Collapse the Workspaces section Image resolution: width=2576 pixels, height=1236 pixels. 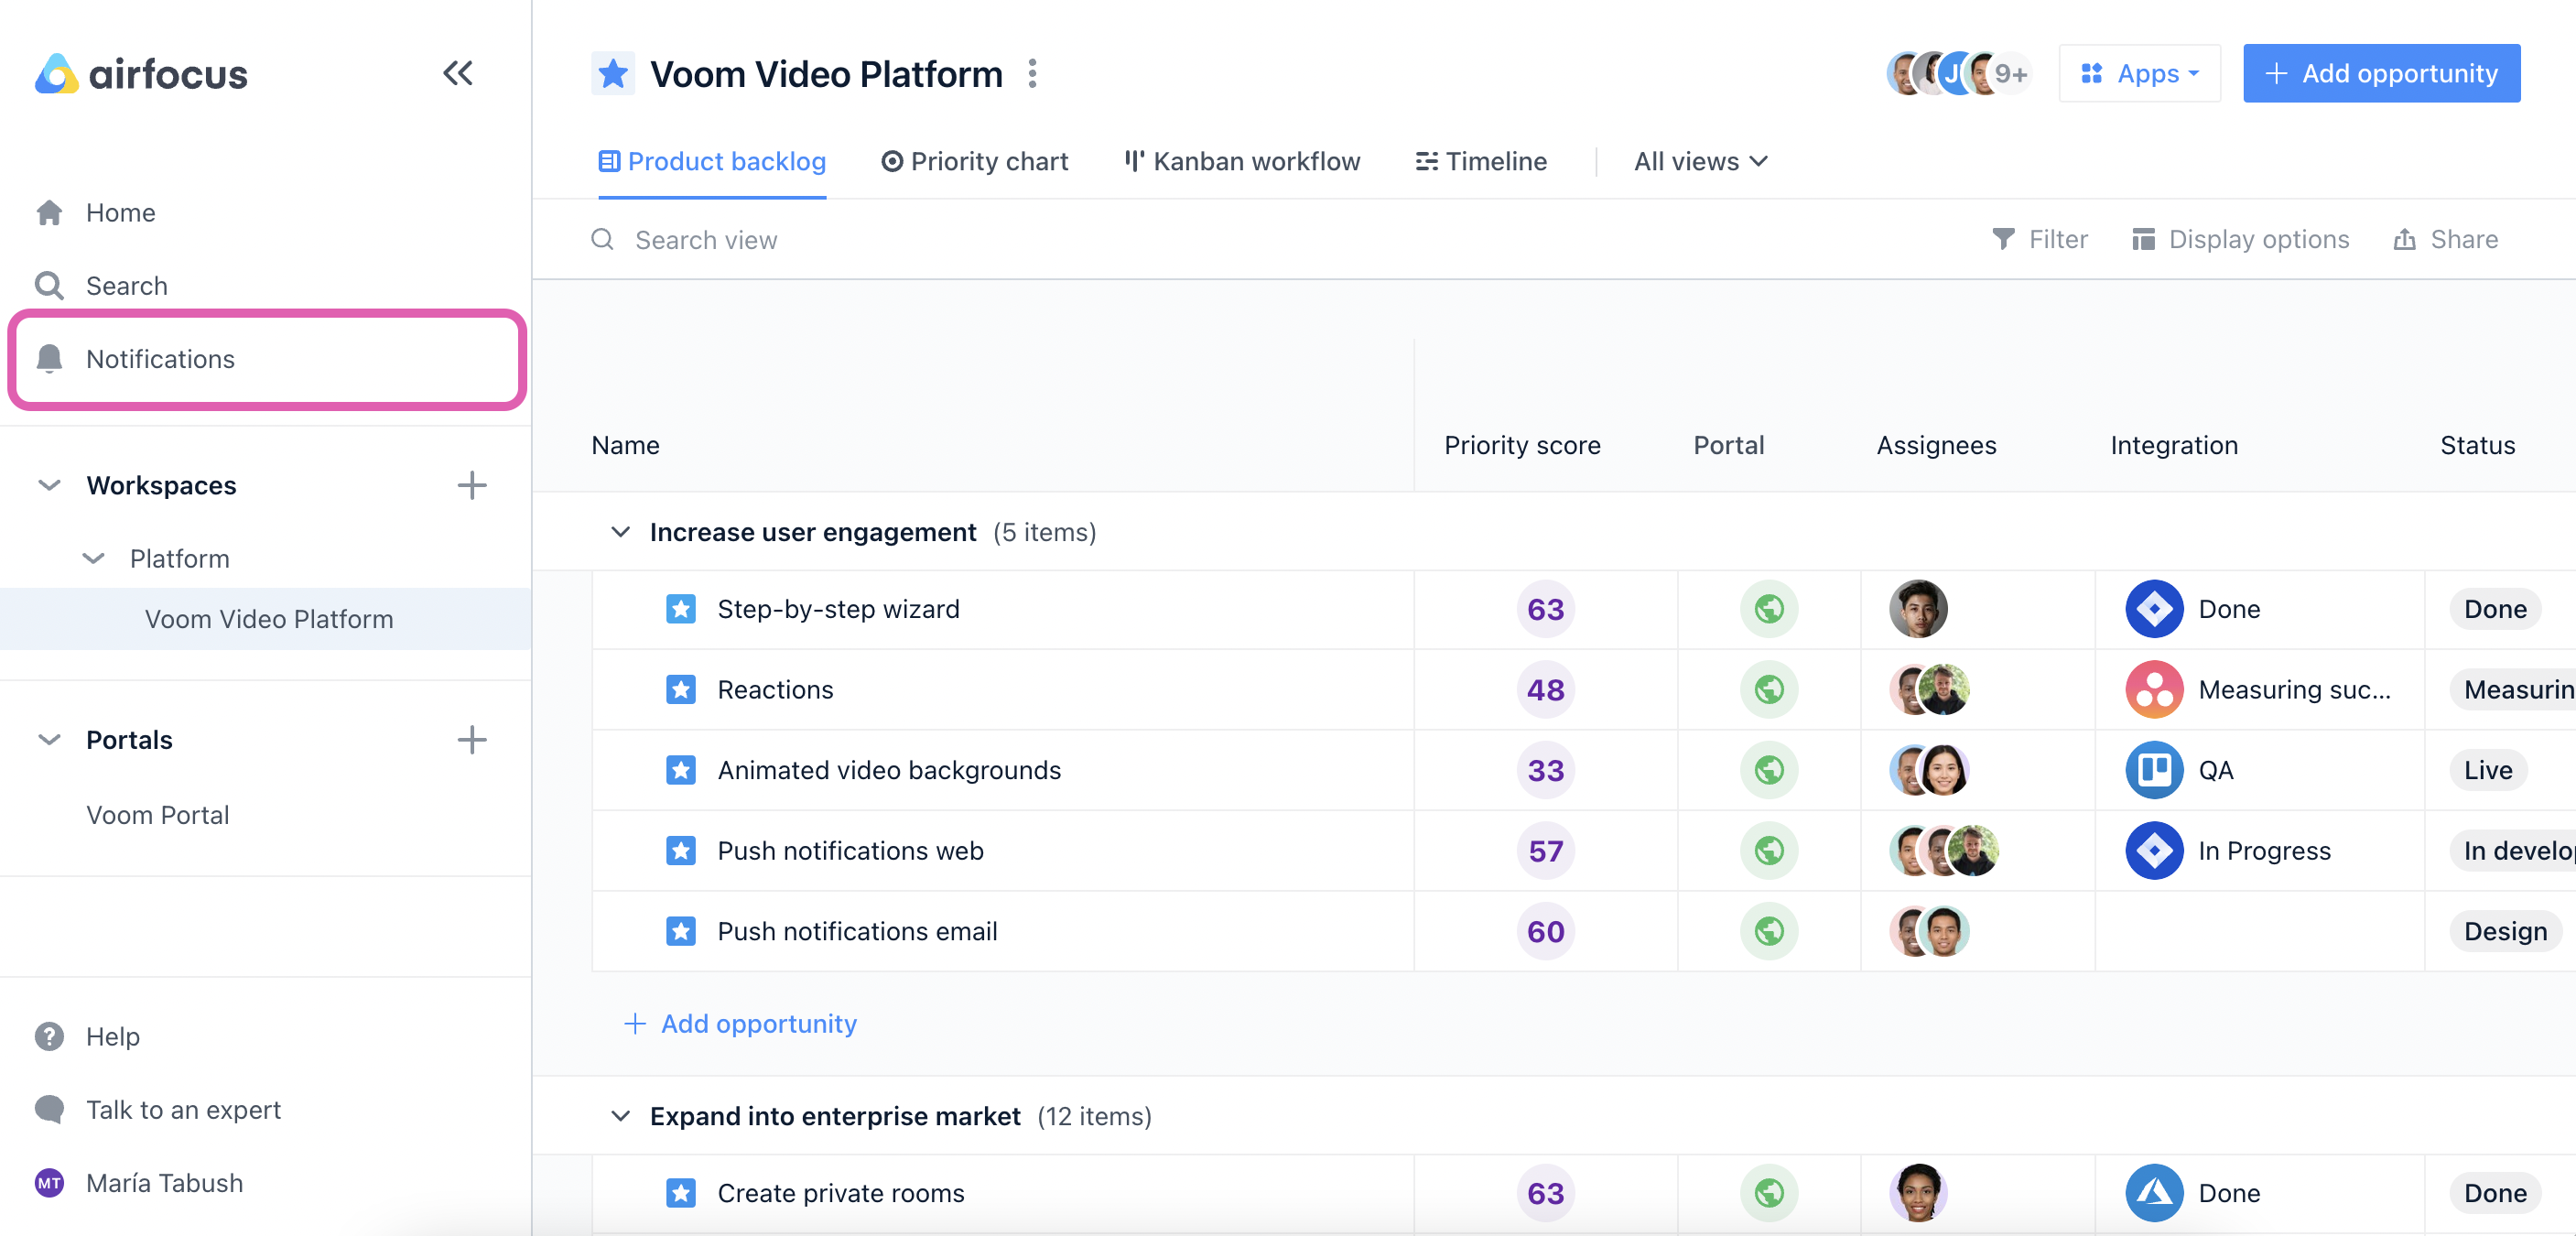tap(49, 486)
